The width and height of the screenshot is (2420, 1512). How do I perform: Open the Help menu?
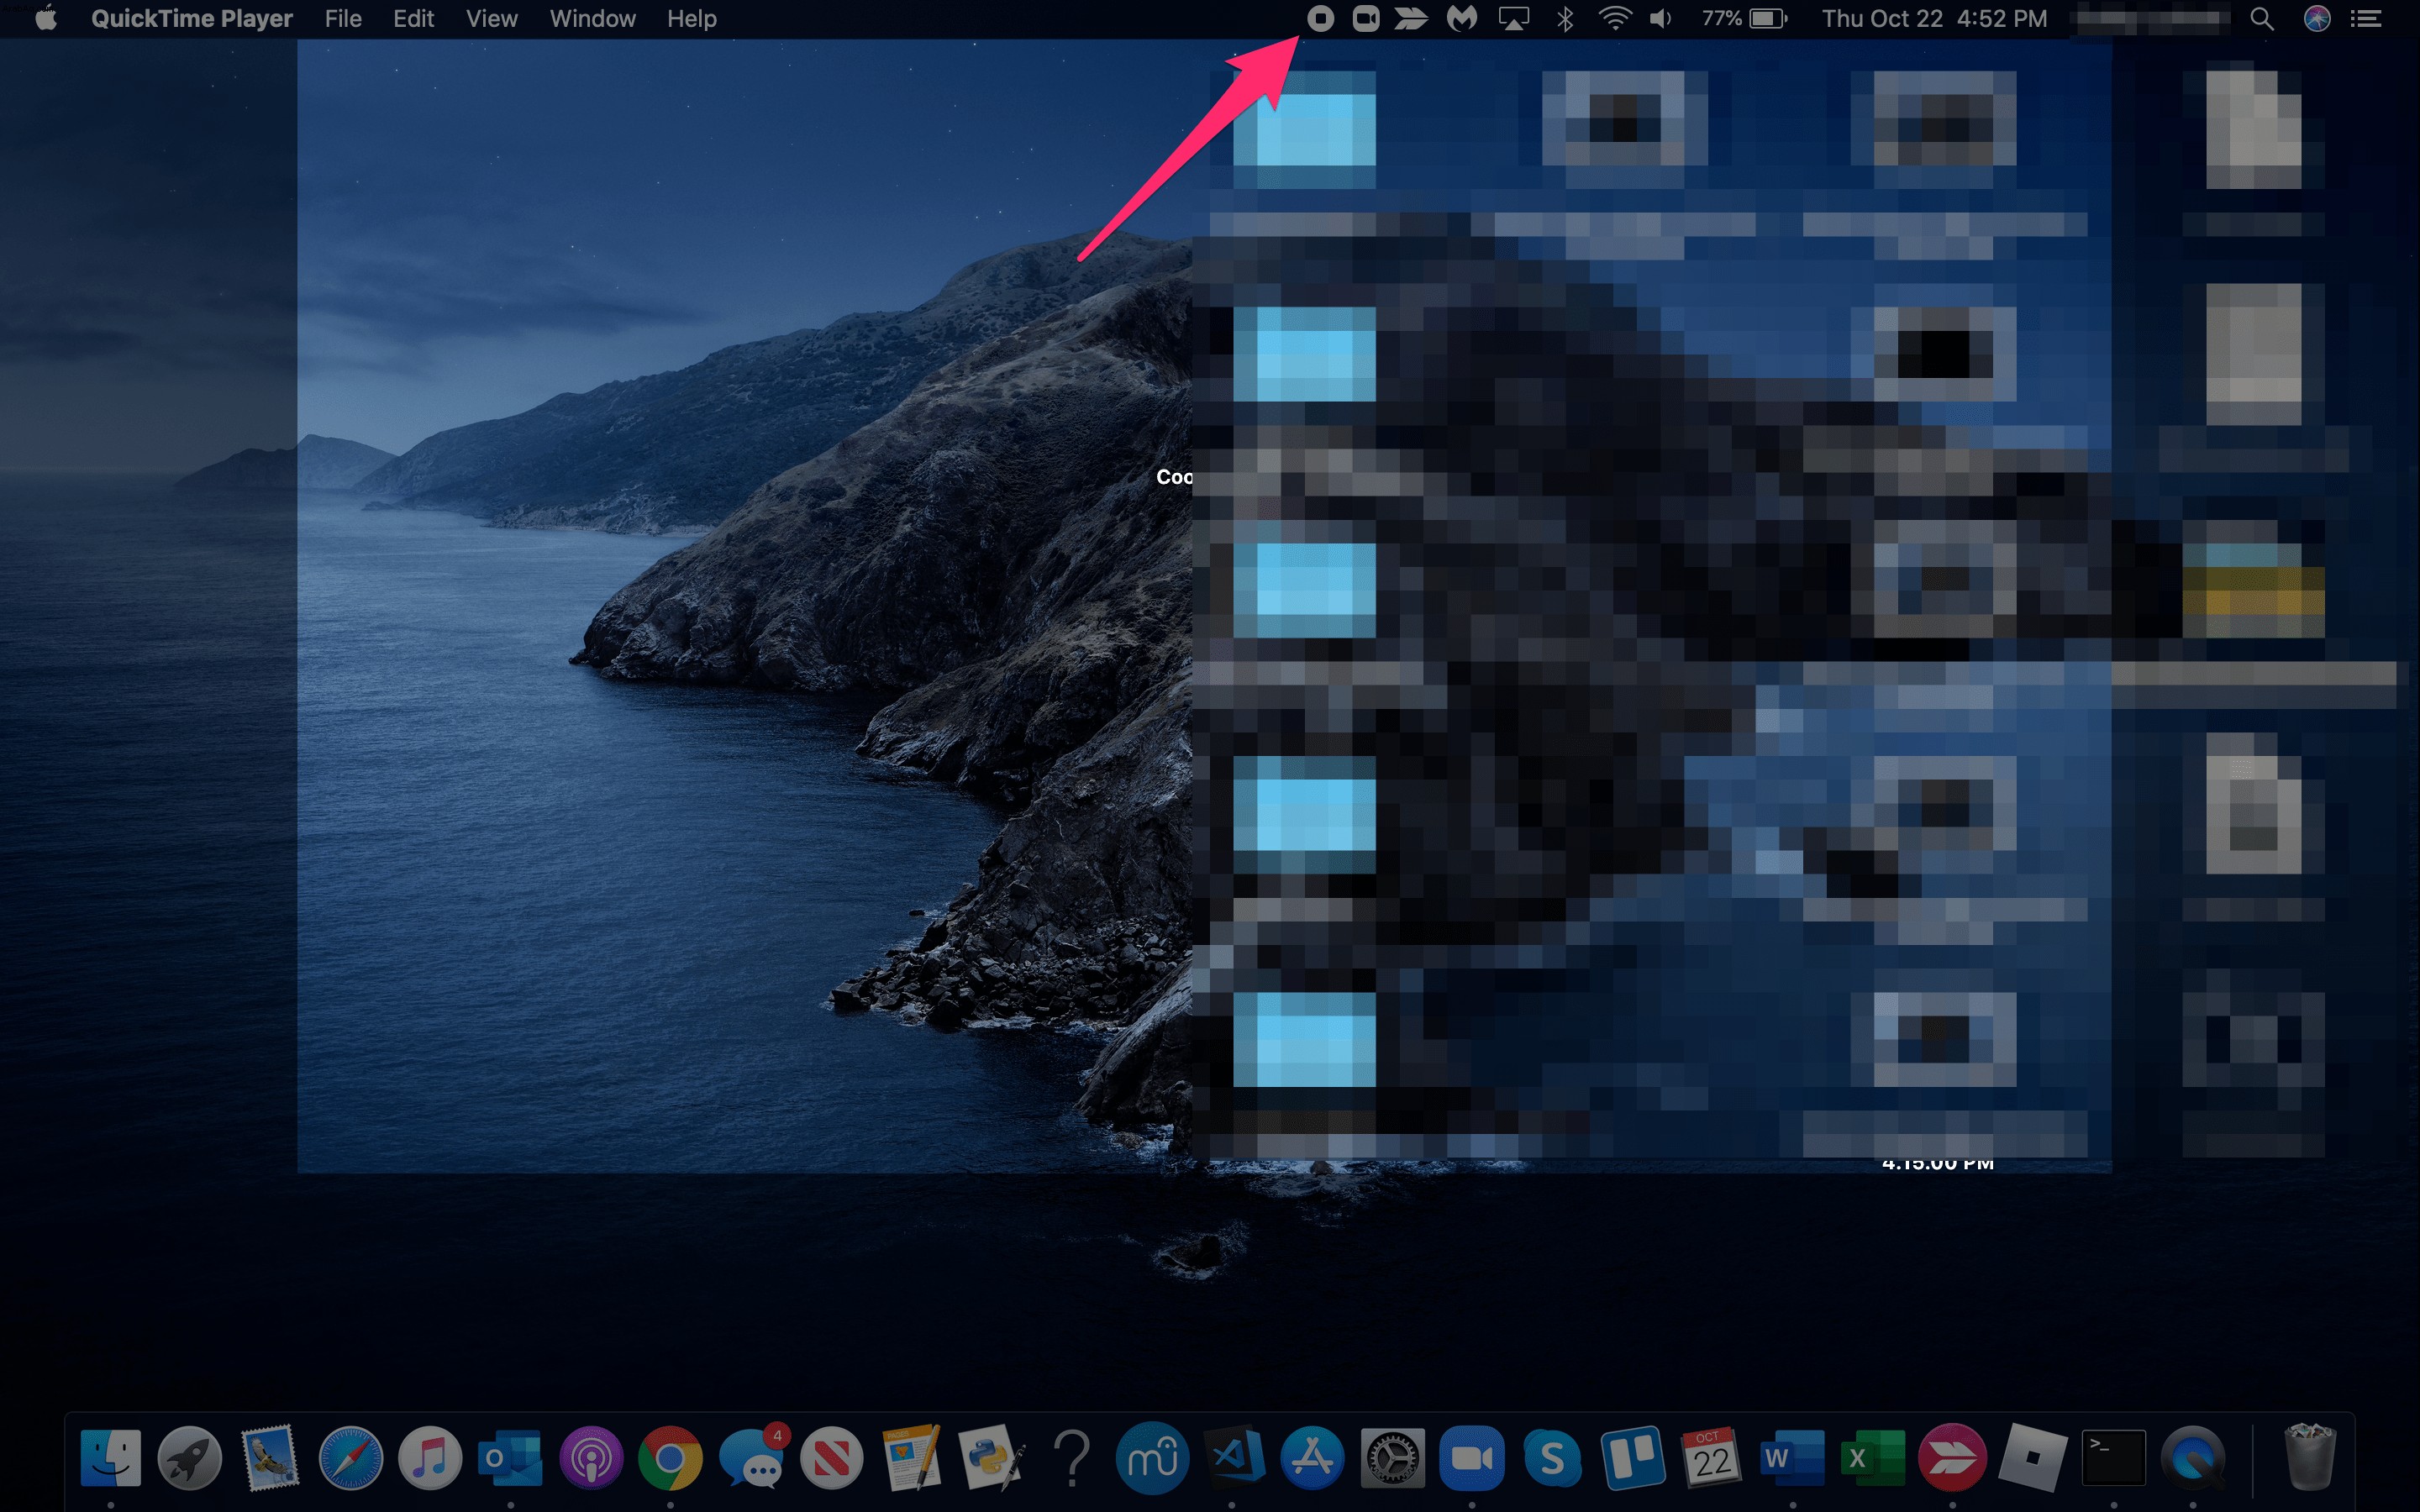692,18
